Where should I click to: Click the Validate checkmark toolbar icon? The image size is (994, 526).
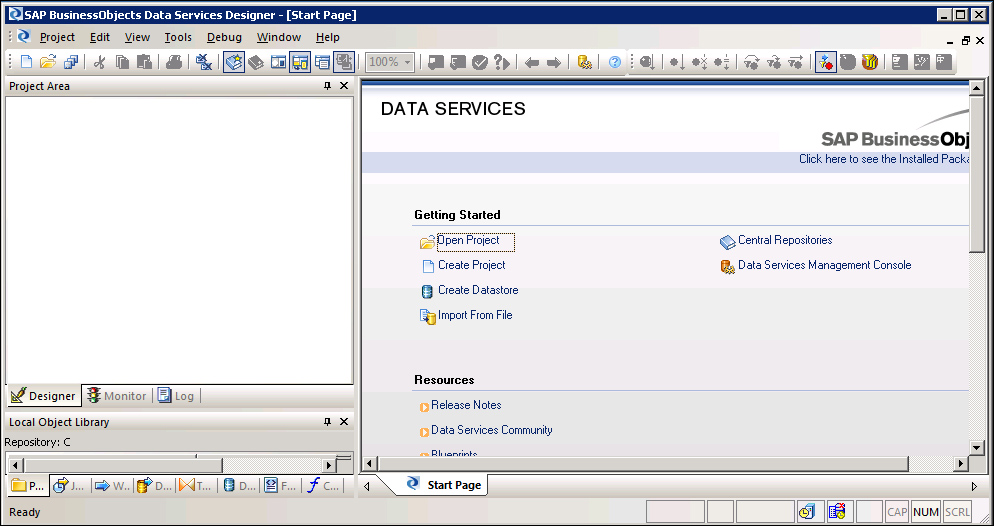[480, 62]
